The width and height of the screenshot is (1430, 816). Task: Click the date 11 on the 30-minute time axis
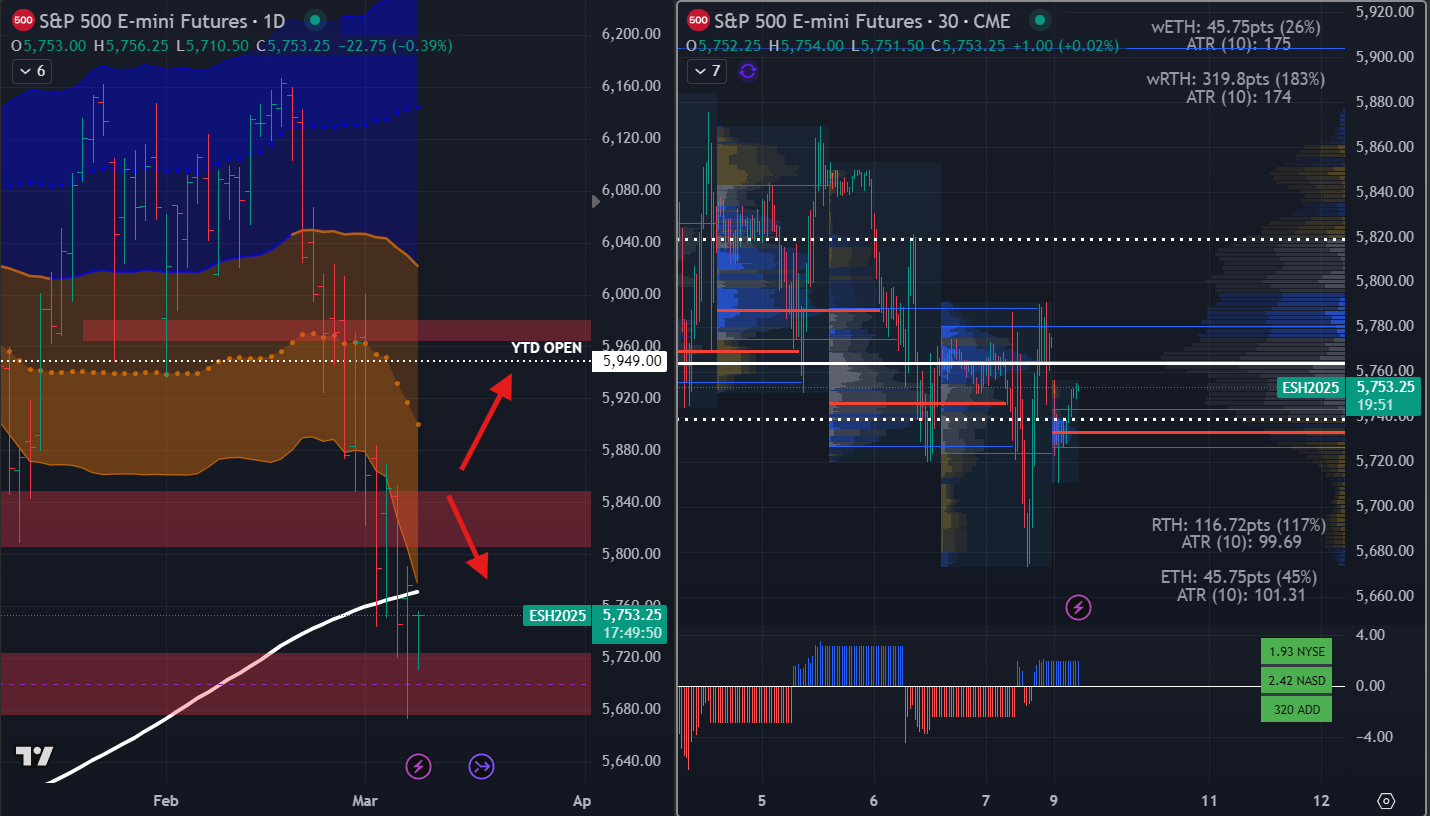point(1210,801)
